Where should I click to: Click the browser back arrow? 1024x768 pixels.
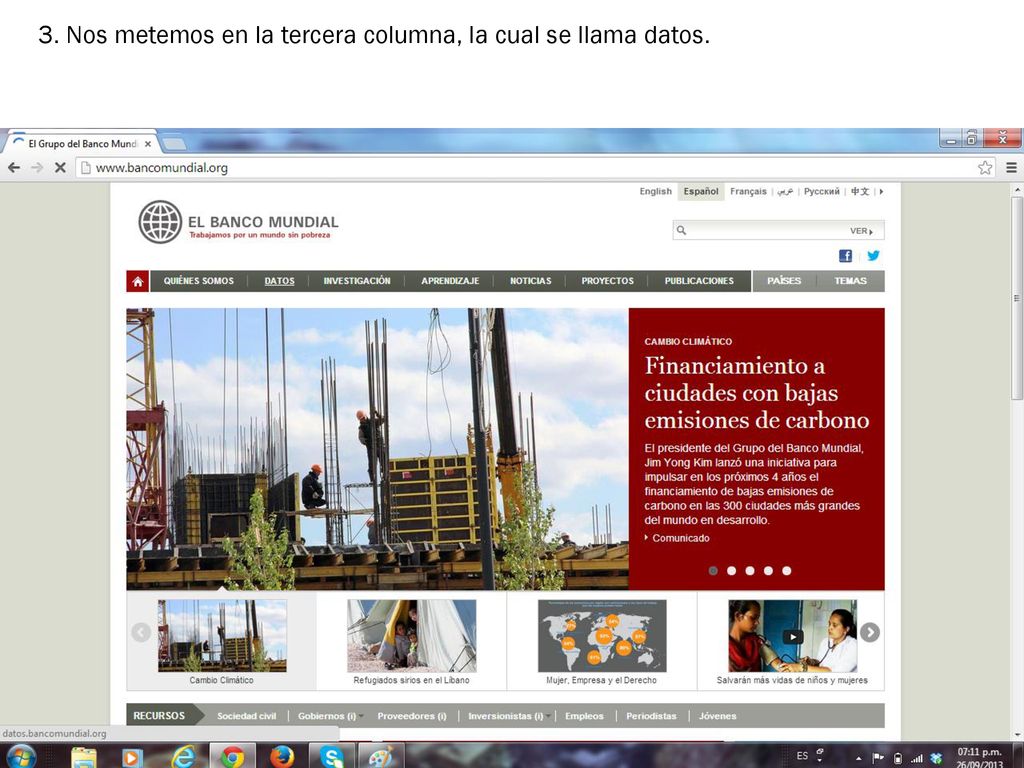pyautogui.click(x=14, y=168)
